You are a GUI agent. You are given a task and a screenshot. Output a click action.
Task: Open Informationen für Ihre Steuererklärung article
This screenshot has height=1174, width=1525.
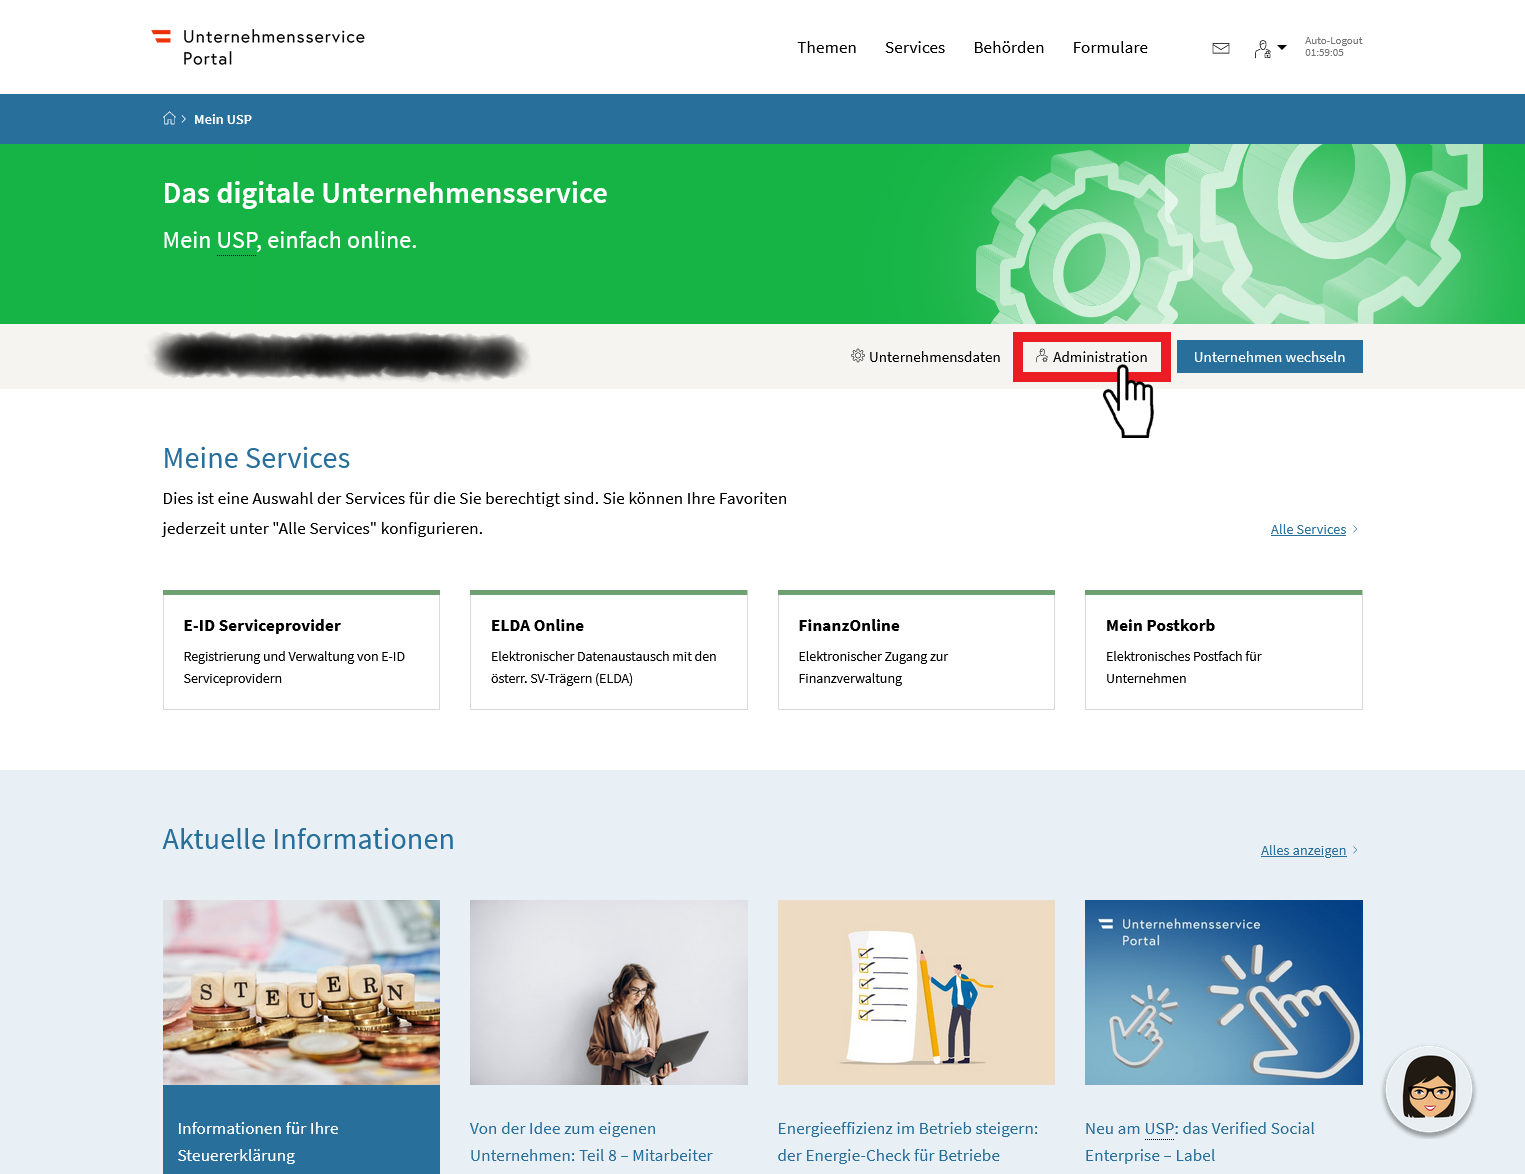pyautogui.click(x=258, y=1141)
